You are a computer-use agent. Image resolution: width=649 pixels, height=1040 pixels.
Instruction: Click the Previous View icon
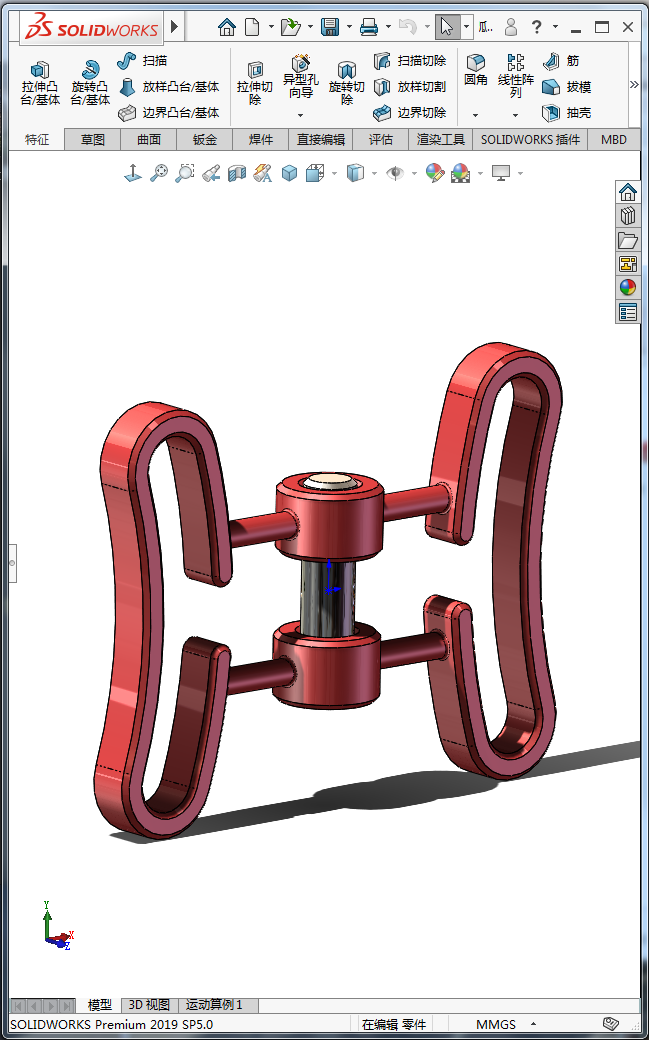211,174
